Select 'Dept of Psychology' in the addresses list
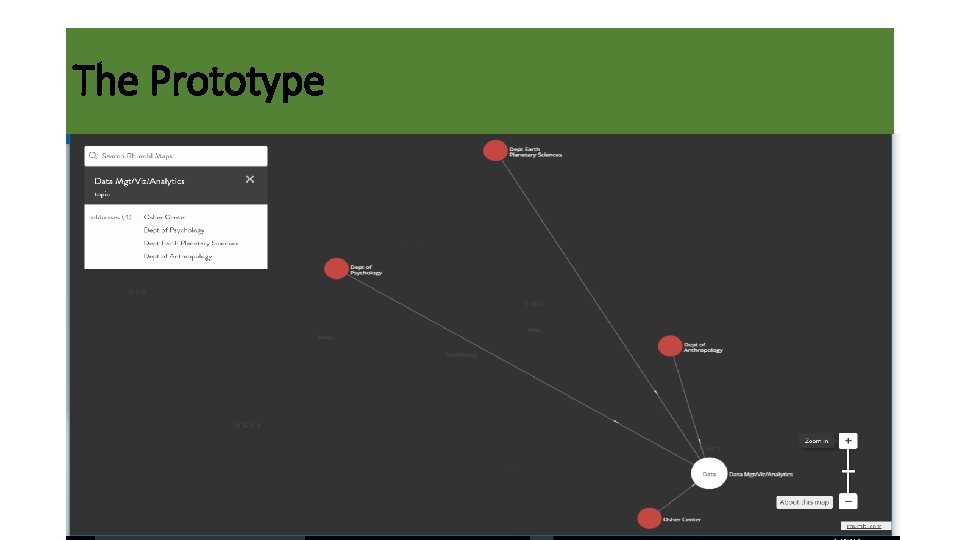 point(174,230)
